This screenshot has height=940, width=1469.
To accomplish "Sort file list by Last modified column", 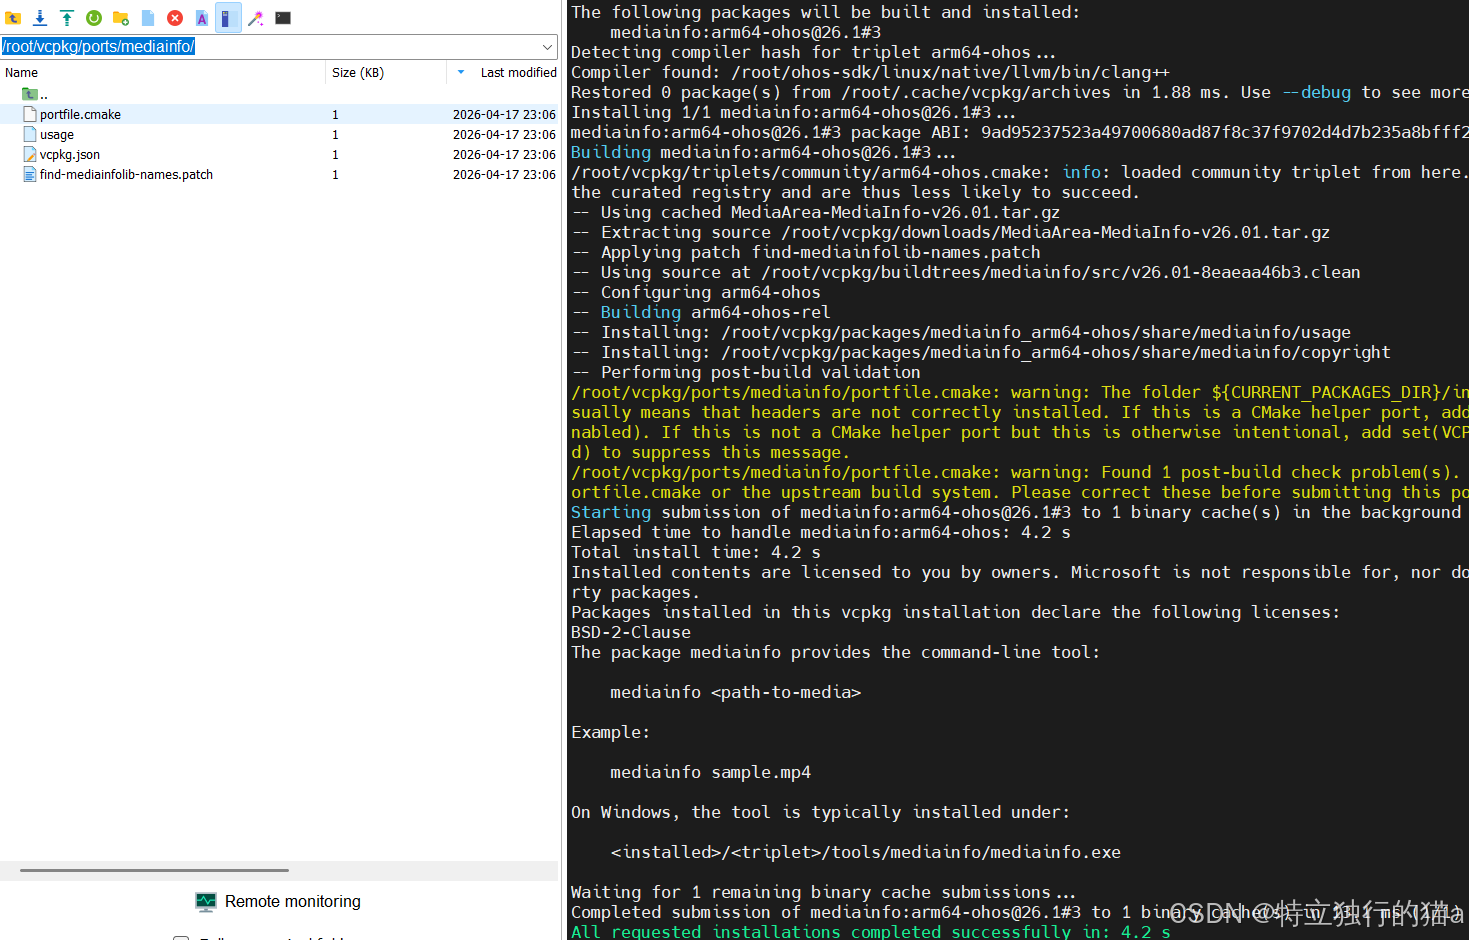I will click(518, 72).
